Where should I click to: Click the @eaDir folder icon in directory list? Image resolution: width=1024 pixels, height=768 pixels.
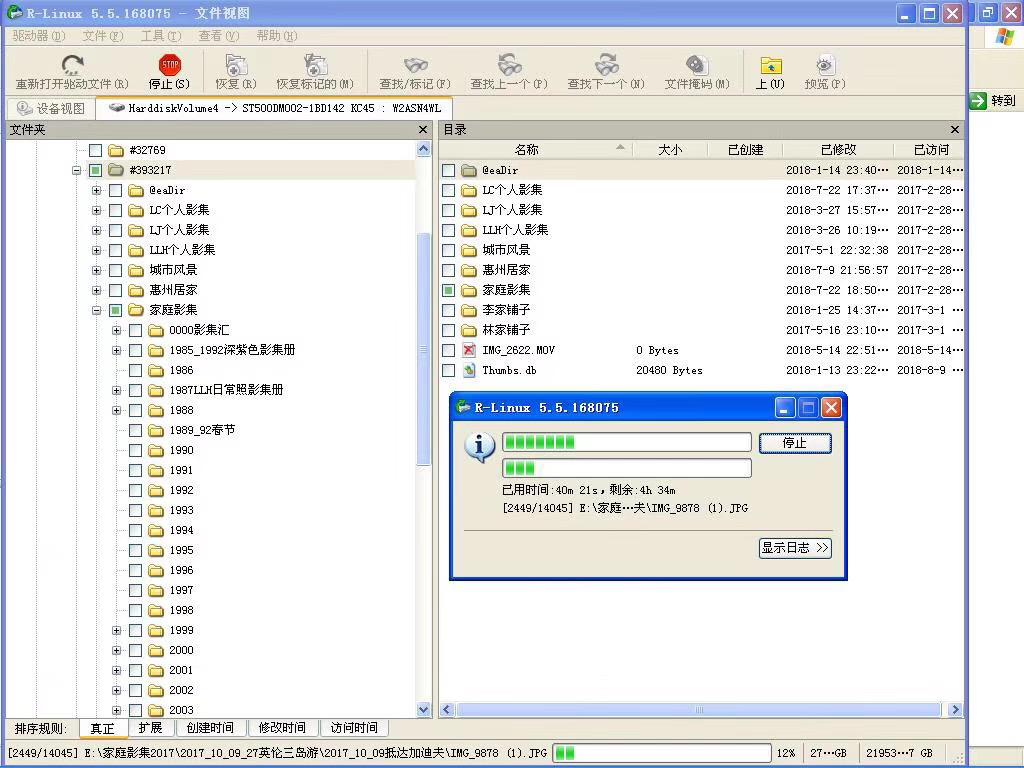[468, 170]
